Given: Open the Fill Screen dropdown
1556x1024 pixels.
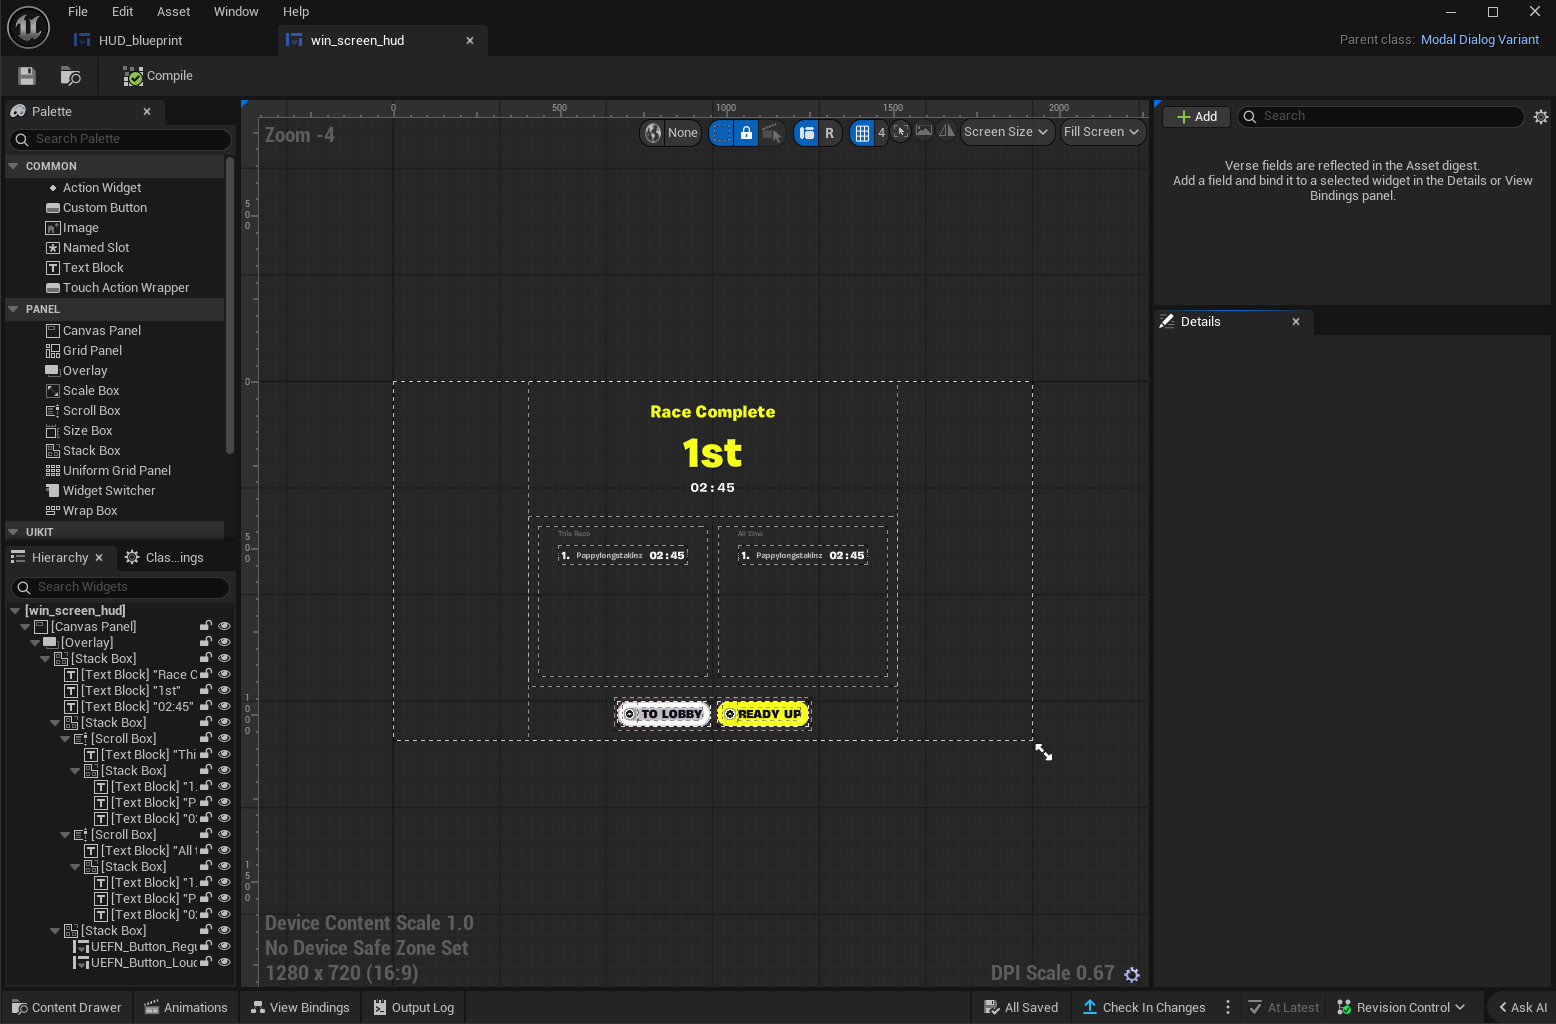Looking at the screenshot, I should (1101, 131).
